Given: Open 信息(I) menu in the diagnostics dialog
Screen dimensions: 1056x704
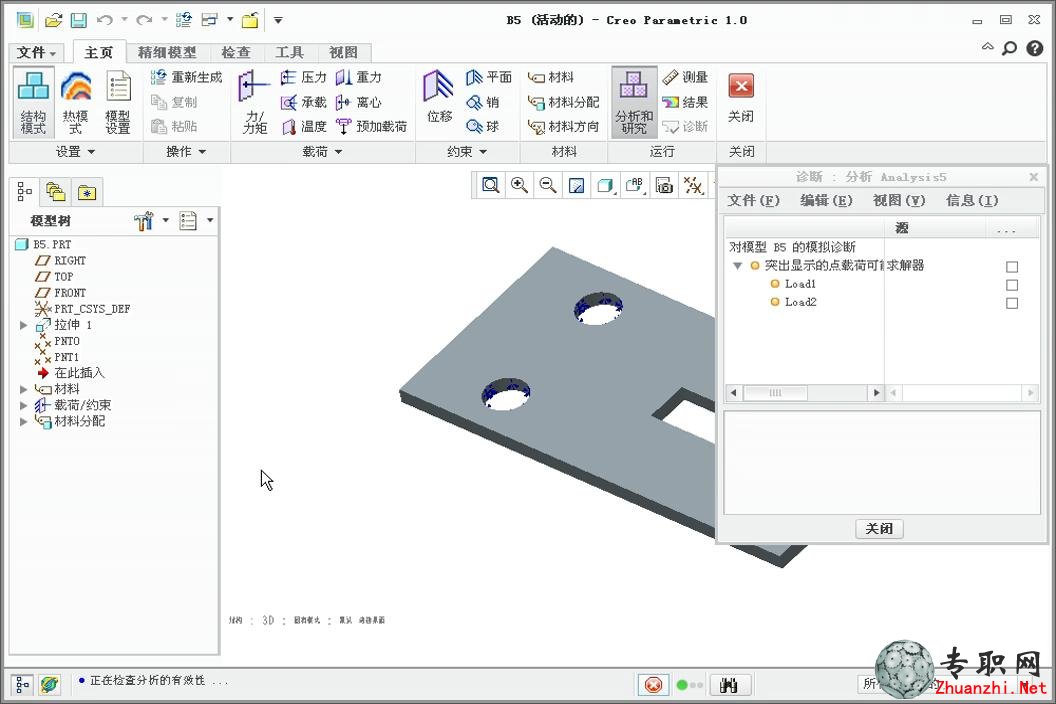Looking at the screenshot, I should tap(972, 200).
